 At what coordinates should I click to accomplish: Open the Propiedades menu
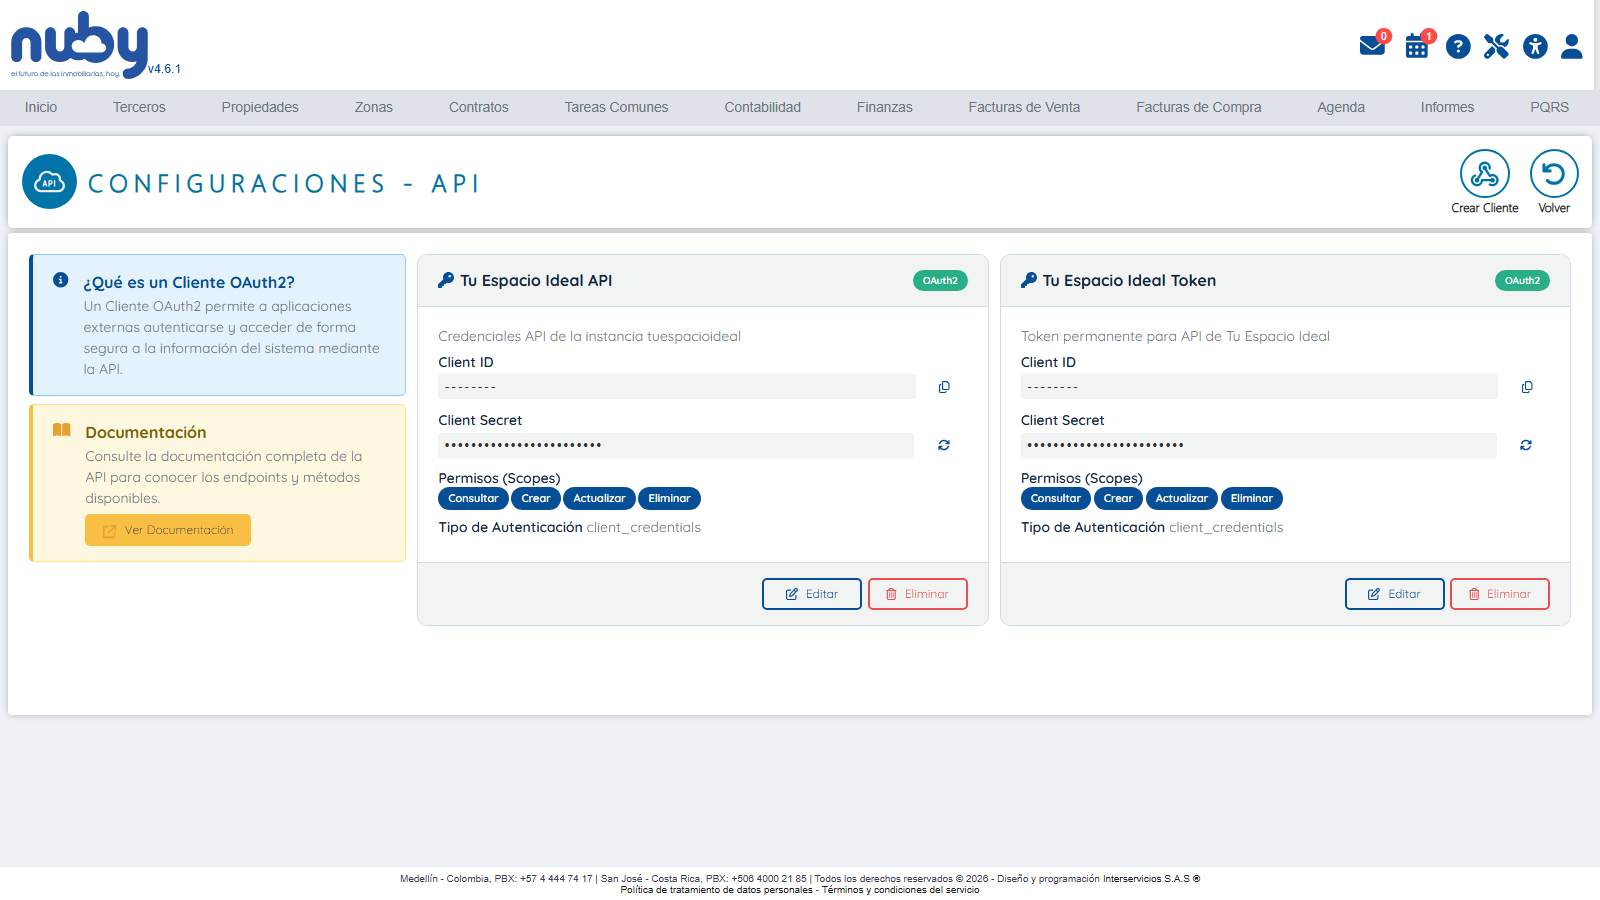[x=260, y=107]
